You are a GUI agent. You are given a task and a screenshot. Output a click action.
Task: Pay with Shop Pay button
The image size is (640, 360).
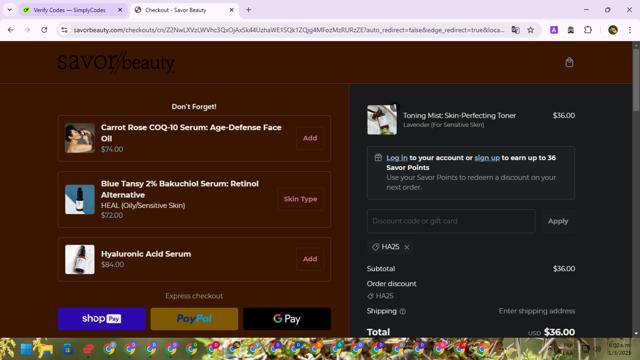point(102,319)
